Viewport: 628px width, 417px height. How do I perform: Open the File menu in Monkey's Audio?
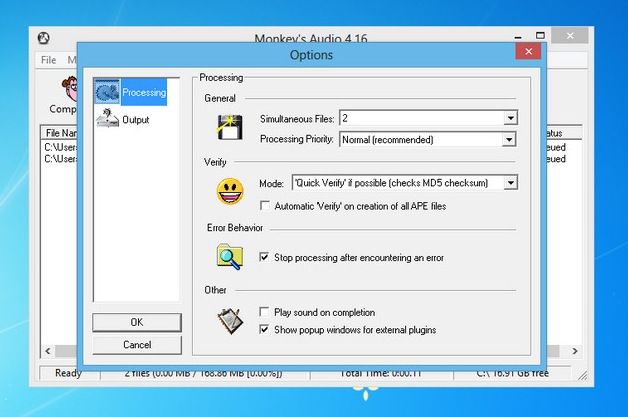tap(48, 60)
